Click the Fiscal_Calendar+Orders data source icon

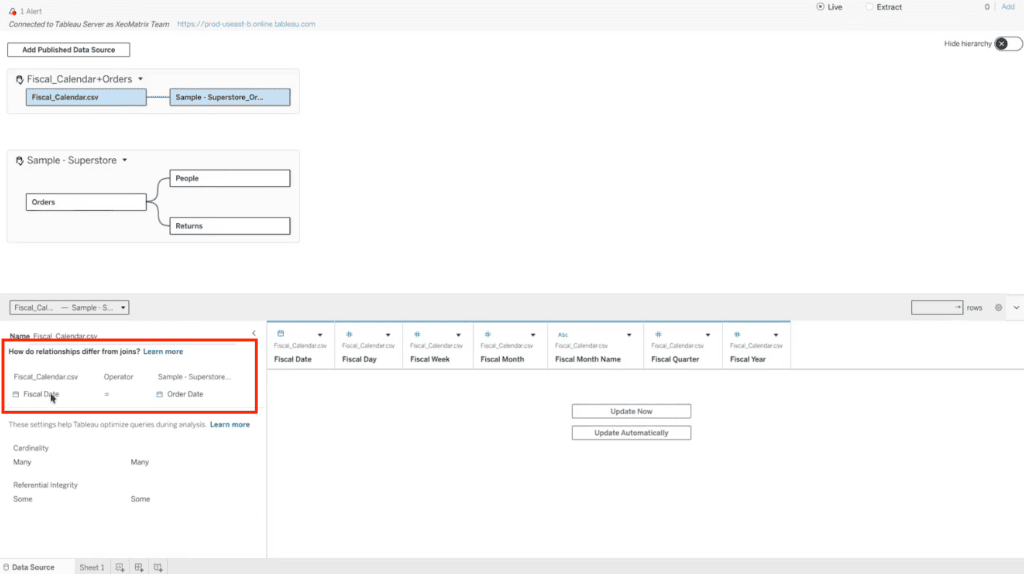pyautogui.click(x=20, y=79)
